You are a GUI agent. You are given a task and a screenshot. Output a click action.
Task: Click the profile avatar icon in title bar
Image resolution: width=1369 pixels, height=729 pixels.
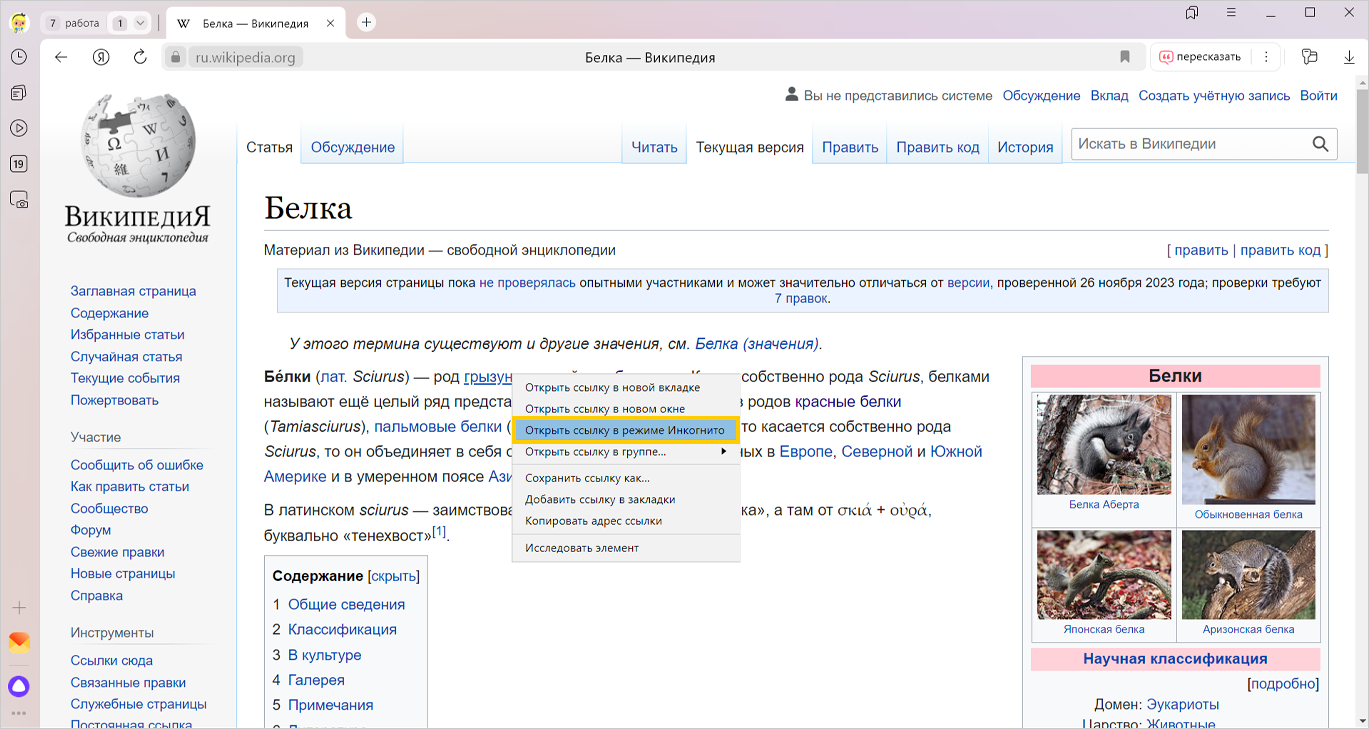pyautogui.click(x=20, y=22)
